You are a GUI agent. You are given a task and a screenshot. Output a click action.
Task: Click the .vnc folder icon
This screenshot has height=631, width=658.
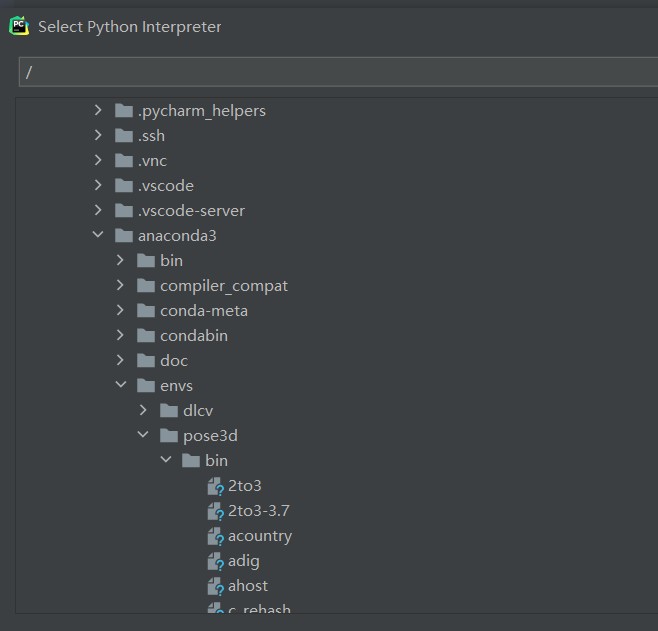click(124, 161)
